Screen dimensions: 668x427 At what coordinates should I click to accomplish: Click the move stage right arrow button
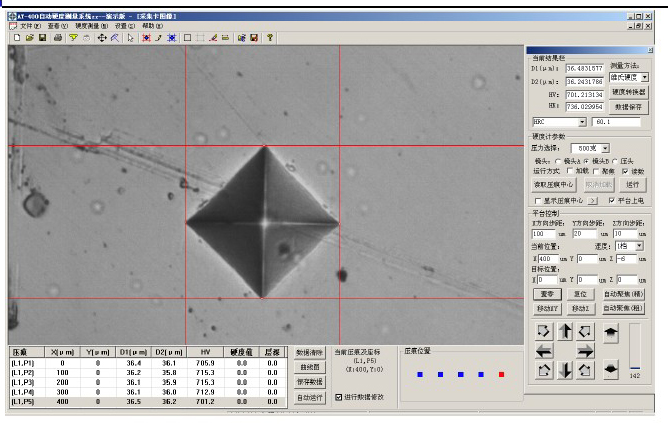click(586, 350)
